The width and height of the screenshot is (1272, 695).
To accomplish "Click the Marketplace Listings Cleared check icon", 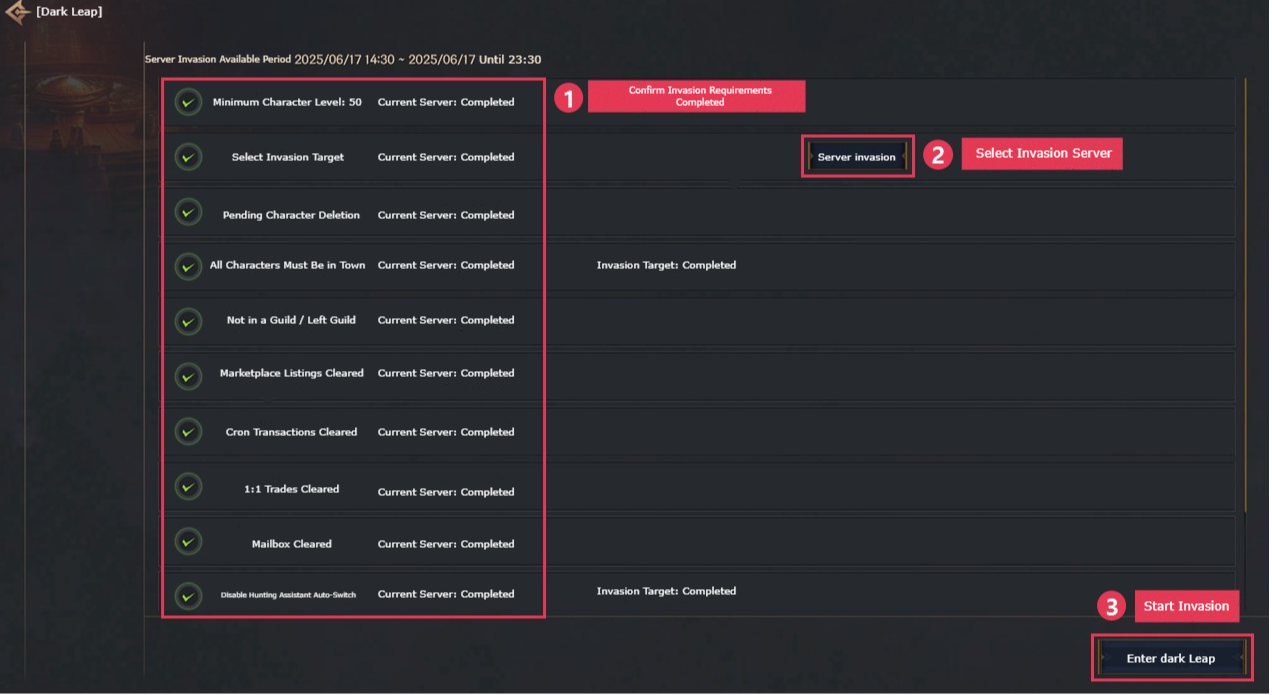I will [188, 375].
